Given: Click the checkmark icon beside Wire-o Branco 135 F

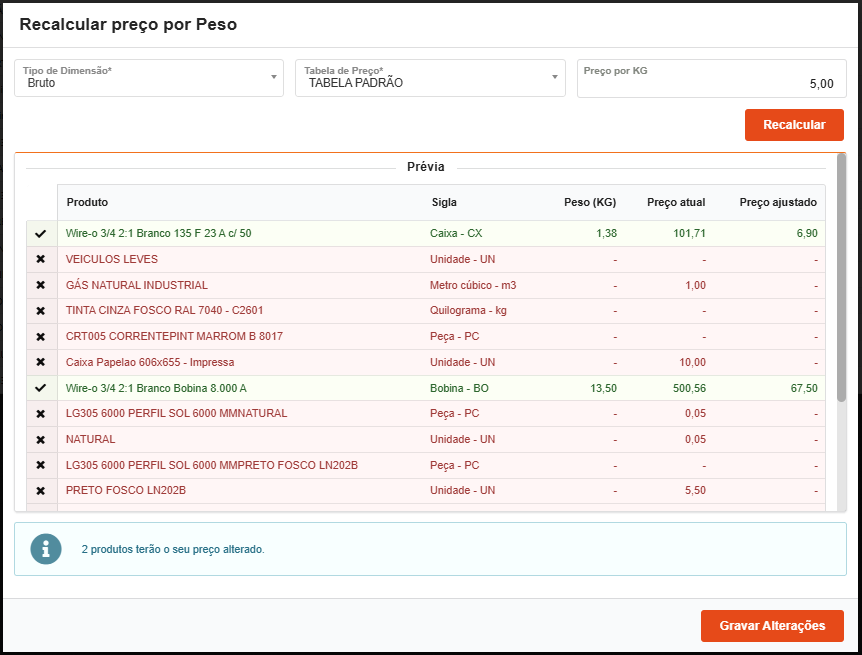Looking at the screenshot, I should tap(41, 234).
